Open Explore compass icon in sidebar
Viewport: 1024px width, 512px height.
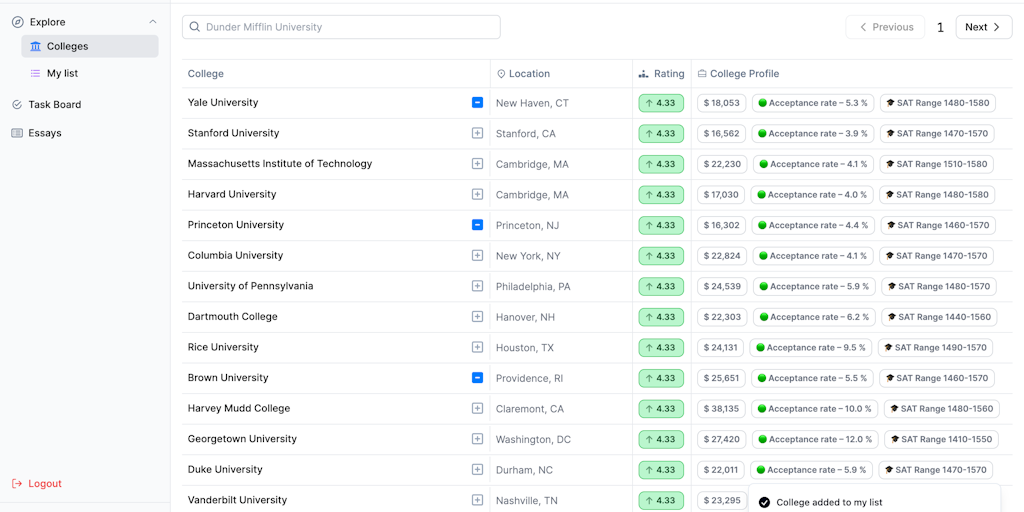tap(18, 22)
